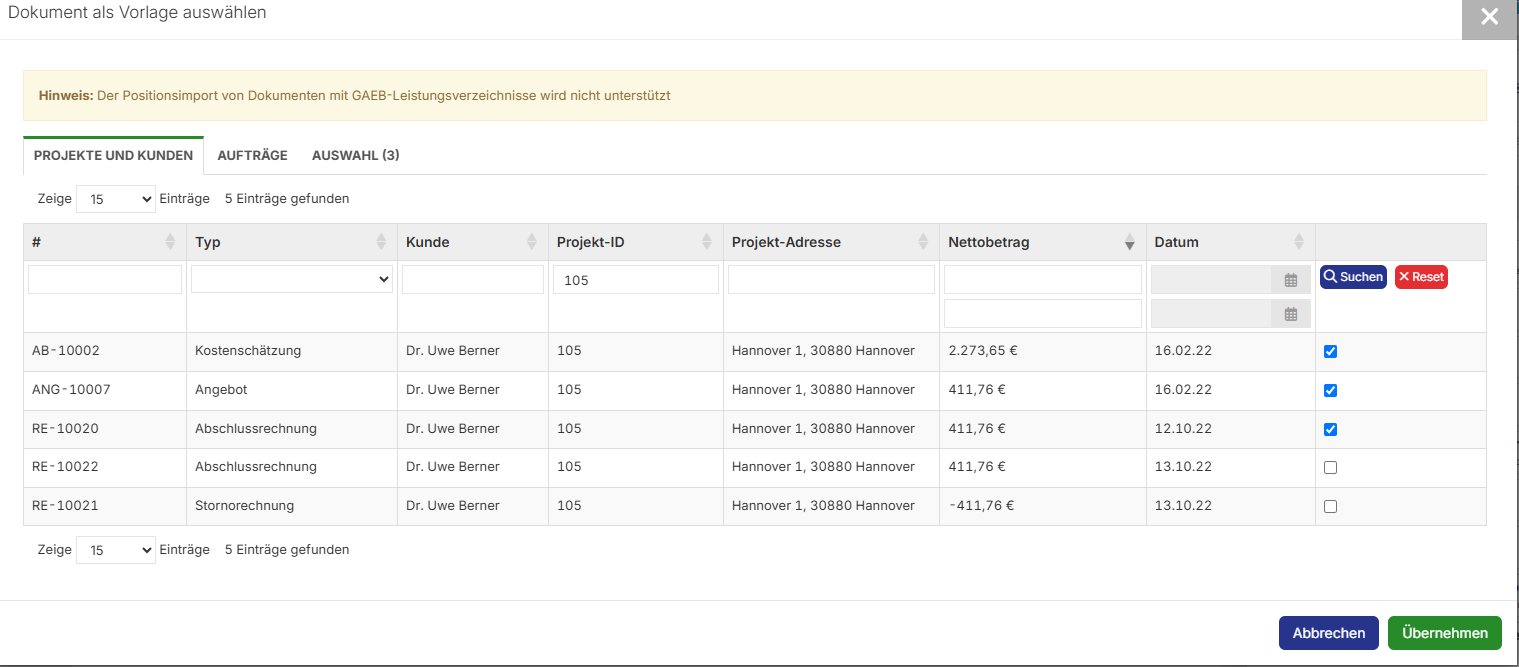This screenshot has width=1519, height=667.
Task: Focus the Kunde filter input
Action: tap(473, 280)
